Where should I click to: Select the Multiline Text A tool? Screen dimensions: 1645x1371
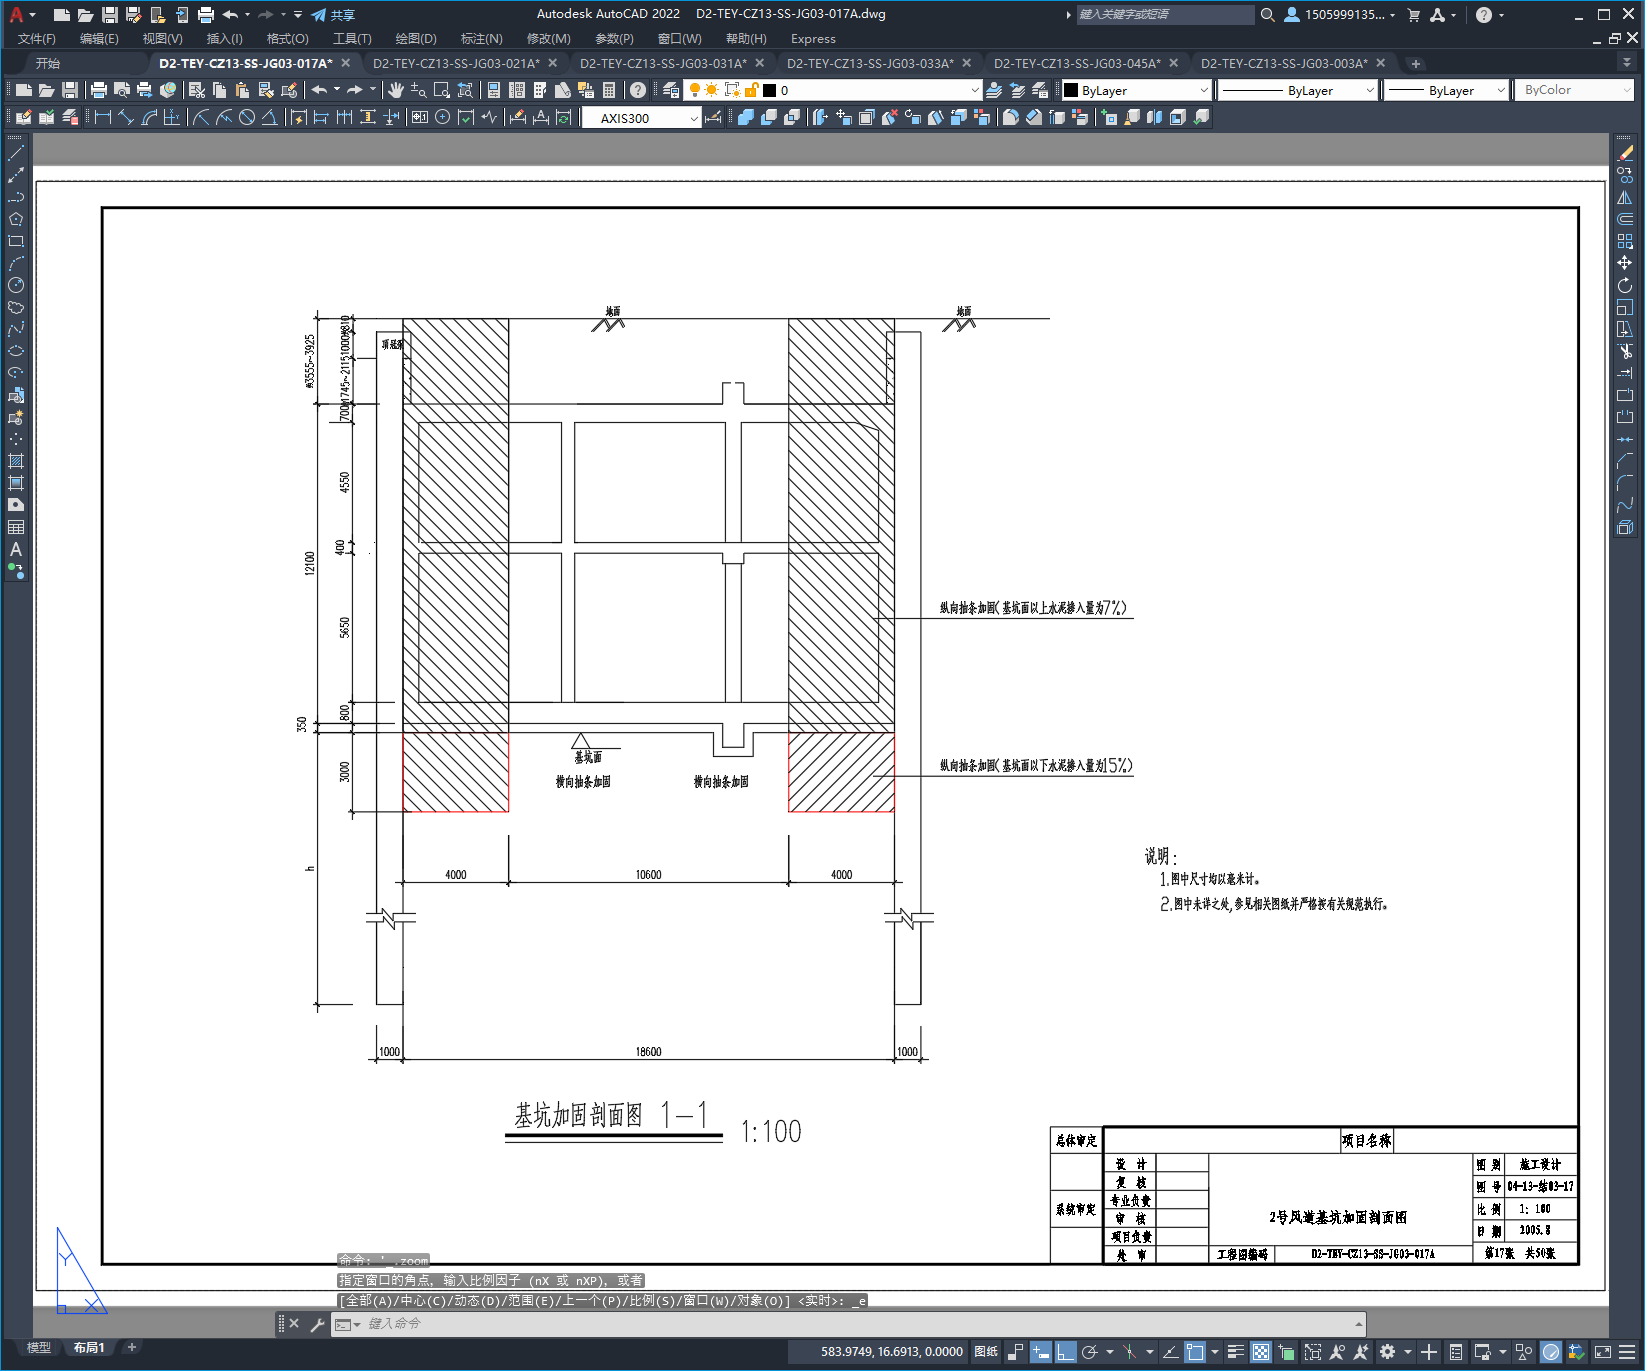[x=15, y=549]
